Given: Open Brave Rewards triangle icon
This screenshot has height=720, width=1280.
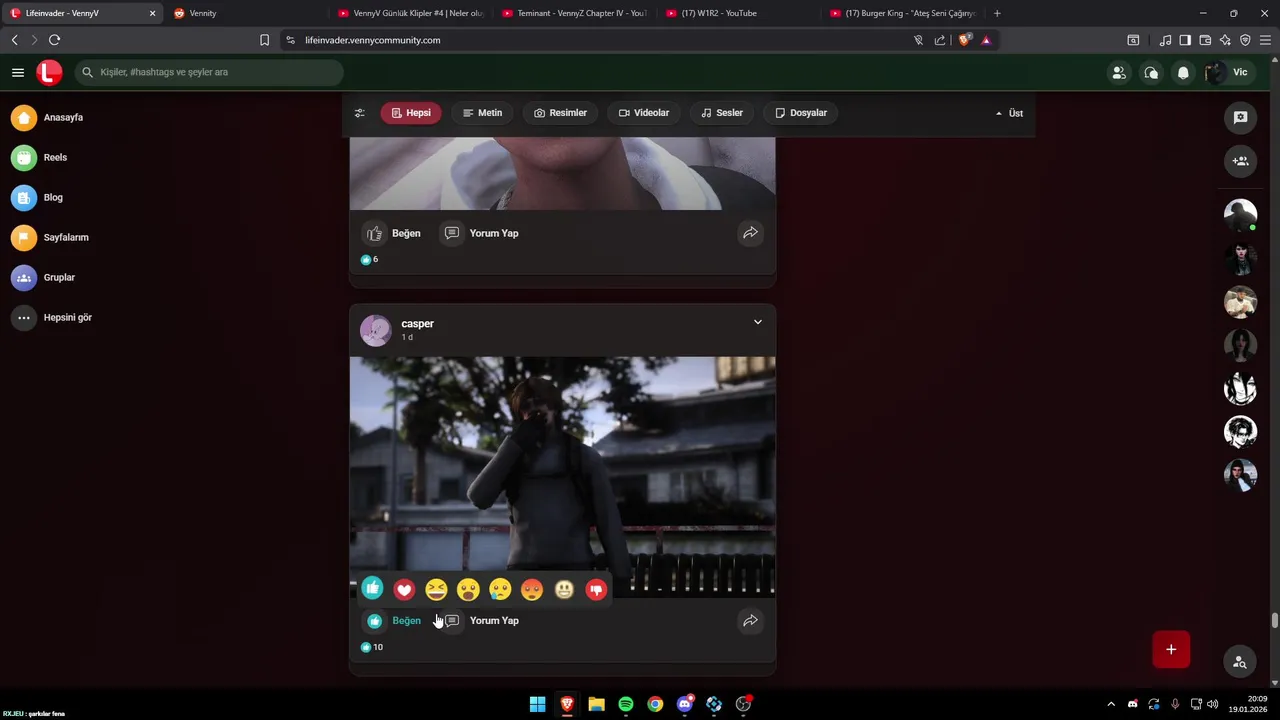Looking at the screenshot, I should pyautogui.click(x=986, y=40).
